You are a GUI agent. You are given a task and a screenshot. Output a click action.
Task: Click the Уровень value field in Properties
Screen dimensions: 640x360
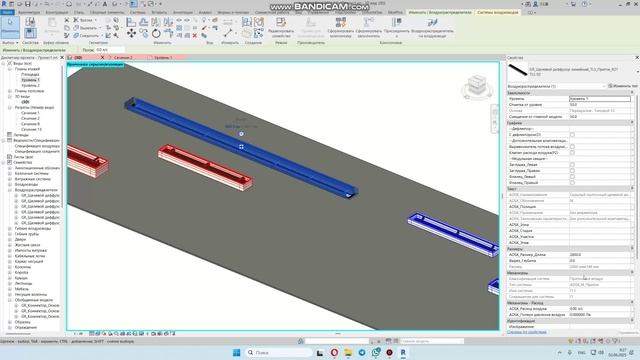point(600,99)
